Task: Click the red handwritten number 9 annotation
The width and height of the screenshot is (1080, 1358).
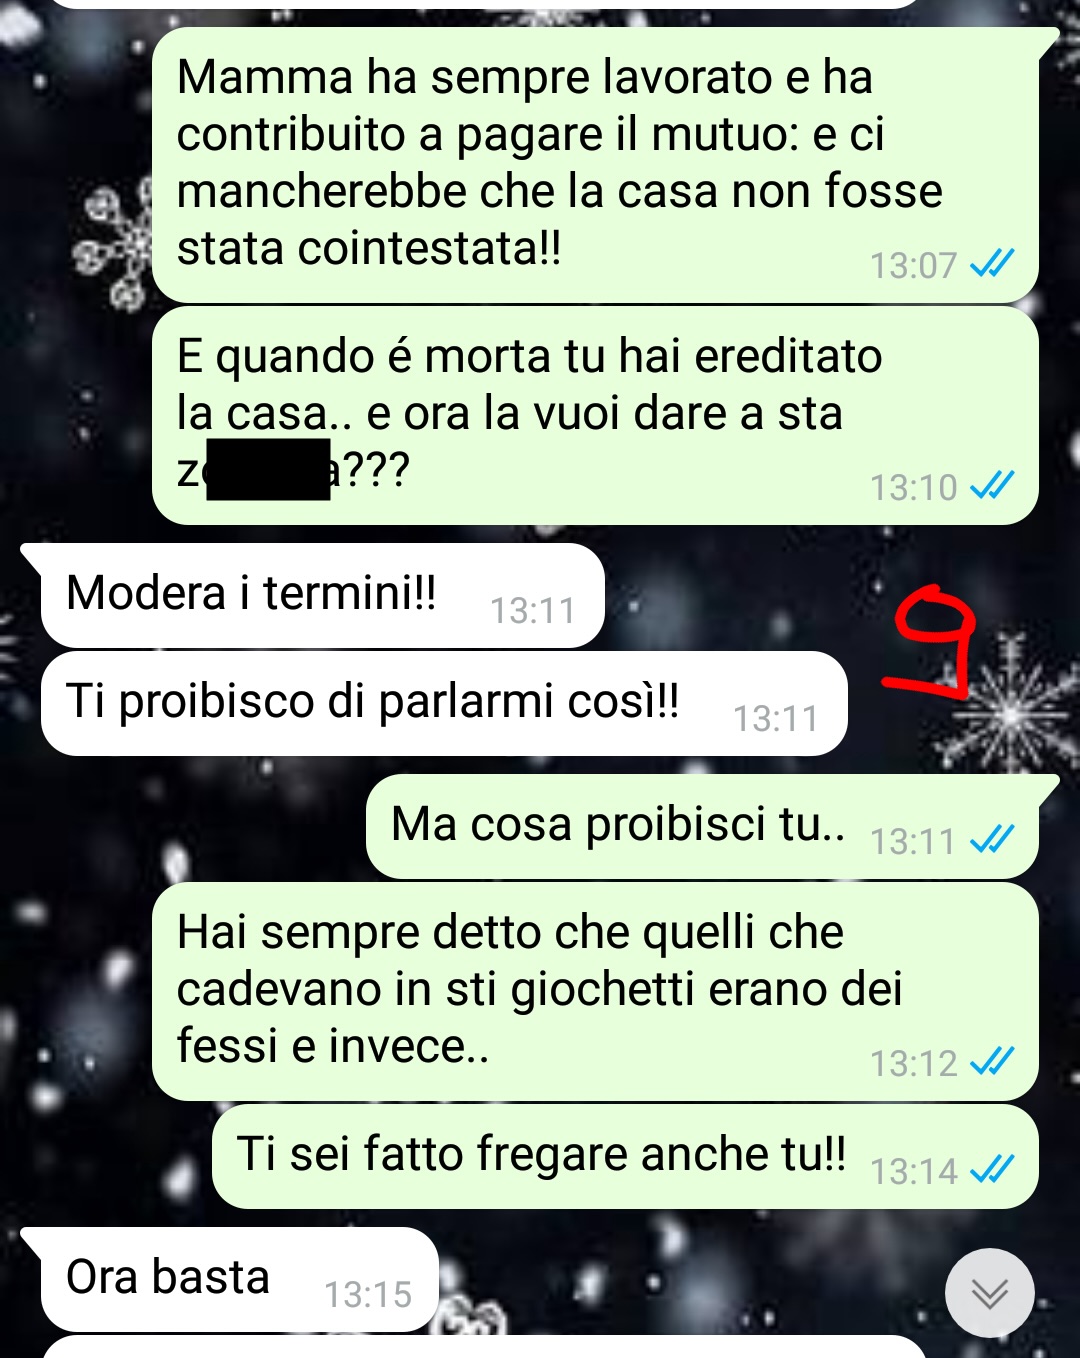Action: [930, 642]
